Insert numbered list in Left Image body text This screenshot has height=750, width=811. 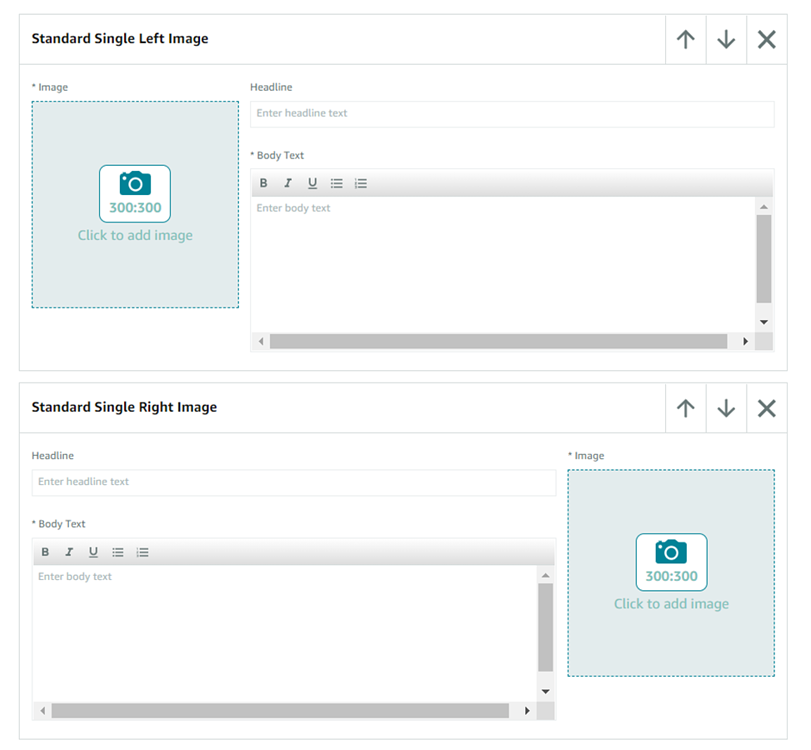point(361,184)
